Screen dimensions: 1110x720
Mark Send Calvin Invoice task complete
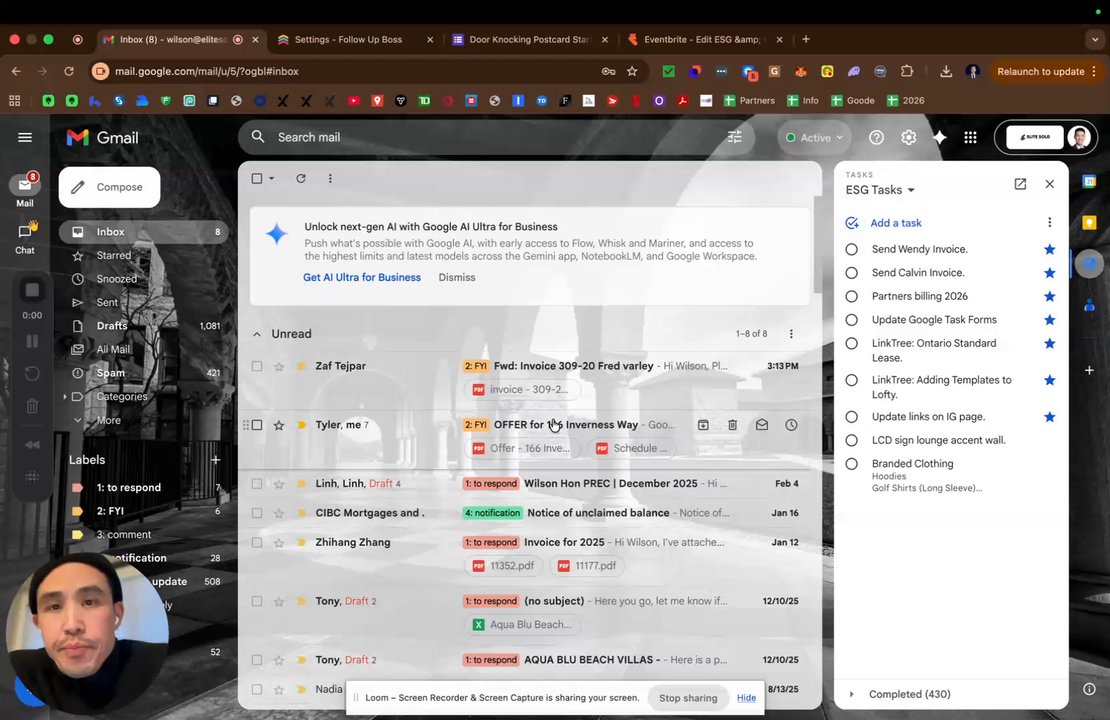tap(852, 273)
